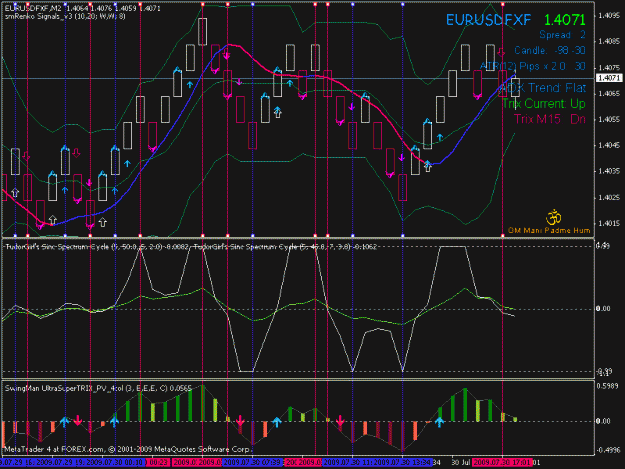Click 1.4065 on the price scale

[608, 93]
